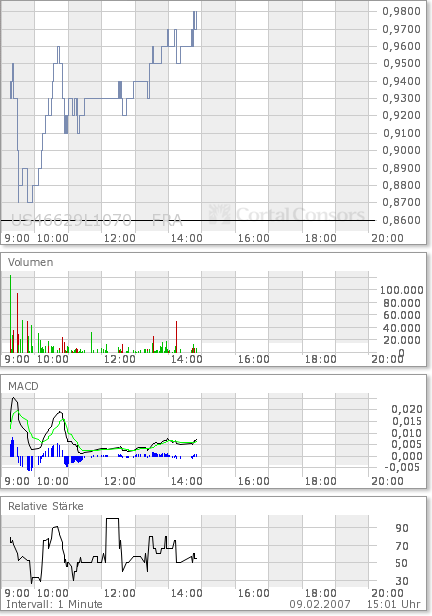Viewport: 432px width, 616px height.
Task: Select 18:00 on the Volumen time axis
Action: (x=321, y=359)
